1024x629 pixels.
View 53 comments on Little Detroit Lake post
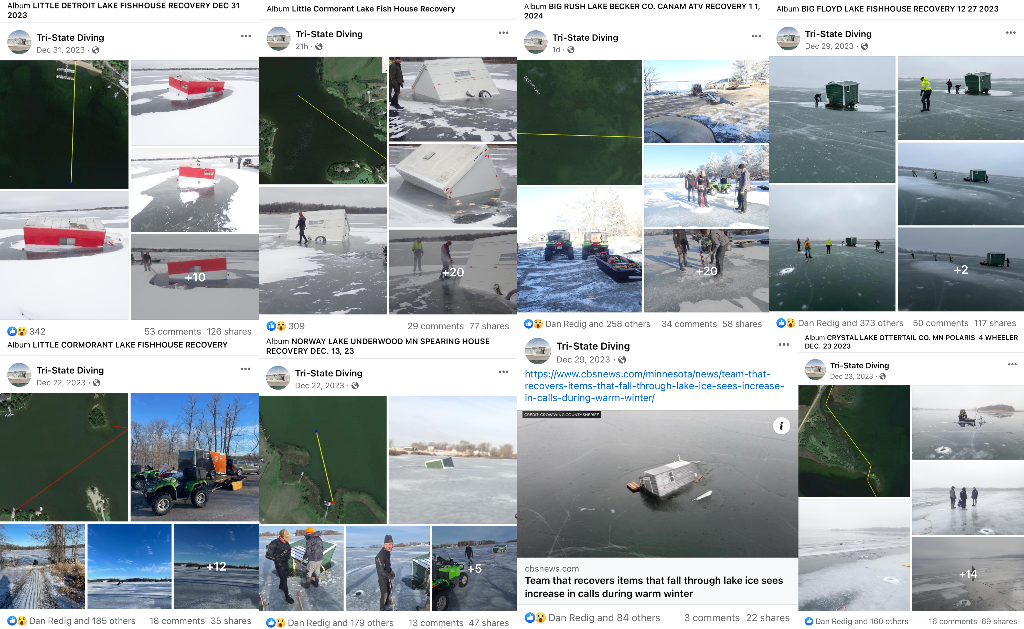coord(172,332)
